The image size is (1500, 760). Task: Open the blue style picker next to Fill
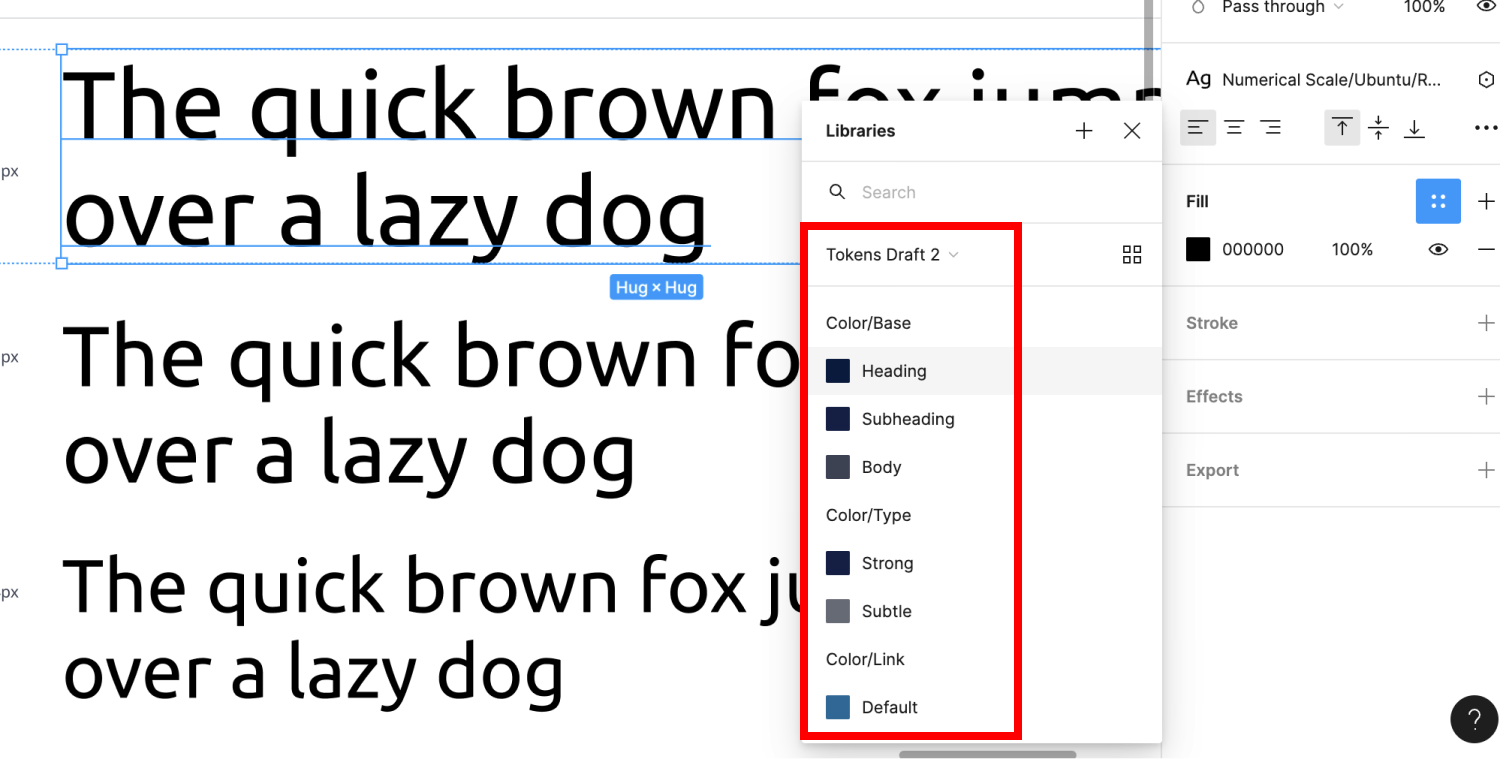click(1438, 201)
